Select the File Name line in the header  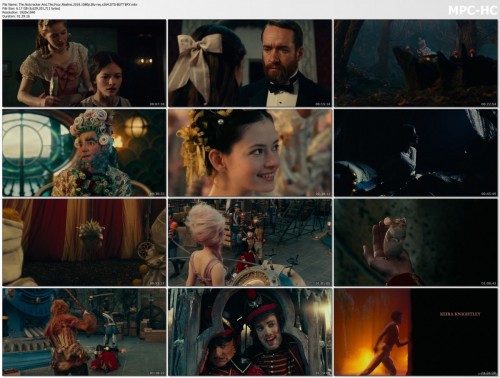[70, 5]
